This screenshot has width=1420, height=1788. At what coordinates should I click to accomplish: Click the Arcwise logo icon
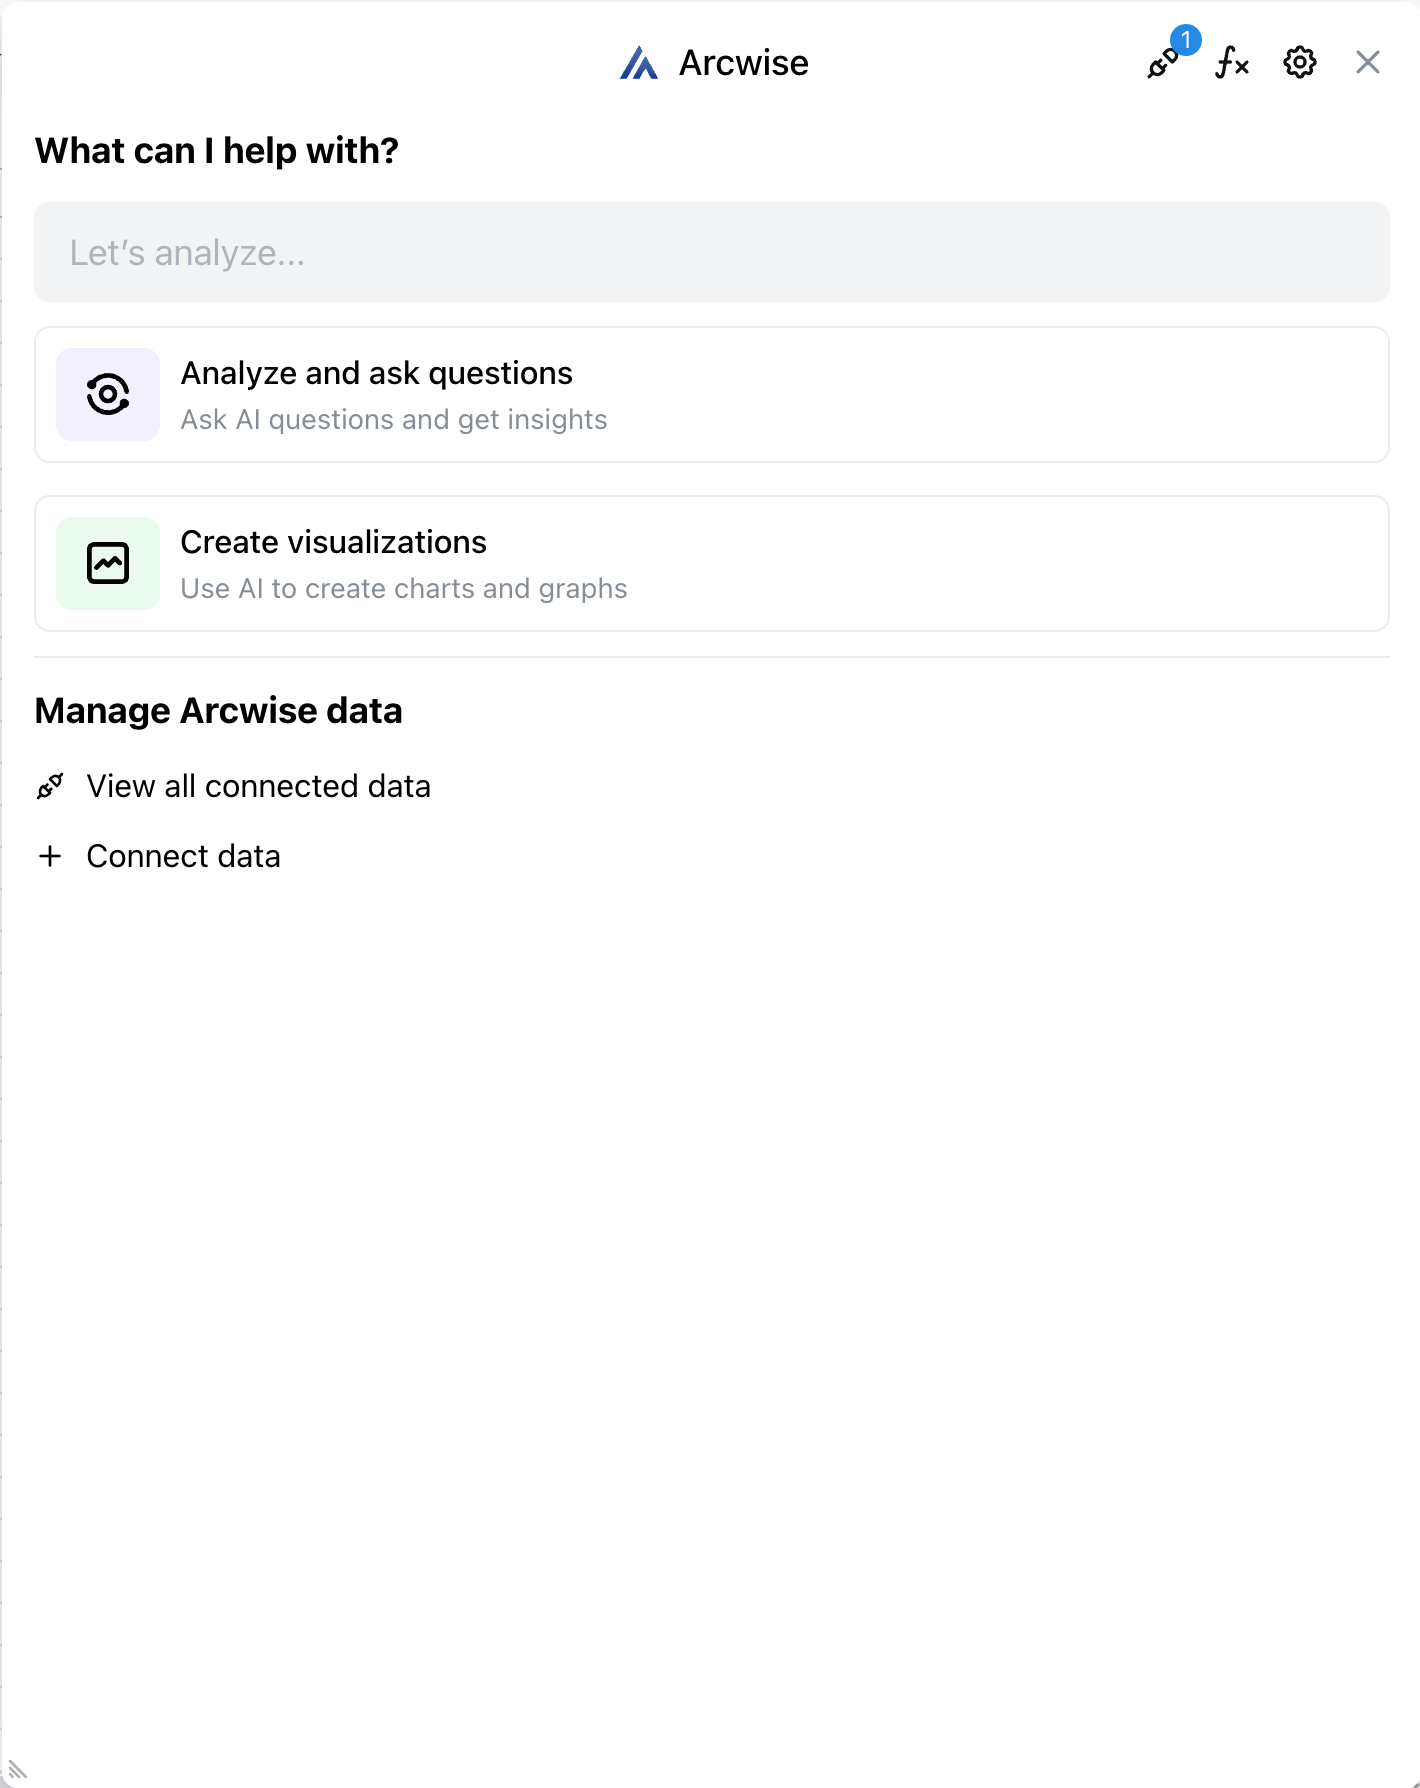click(x=638, y=63)
